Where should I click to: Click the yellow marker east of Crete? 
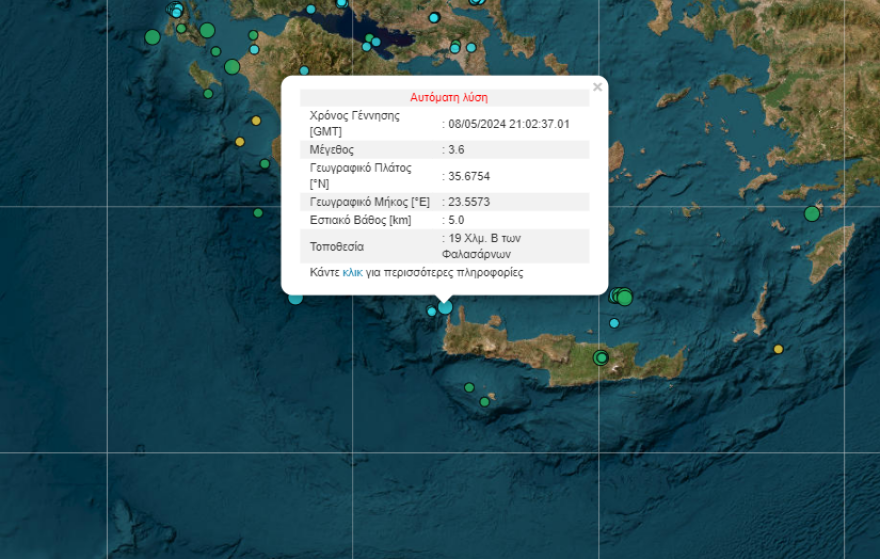(778, 349)
